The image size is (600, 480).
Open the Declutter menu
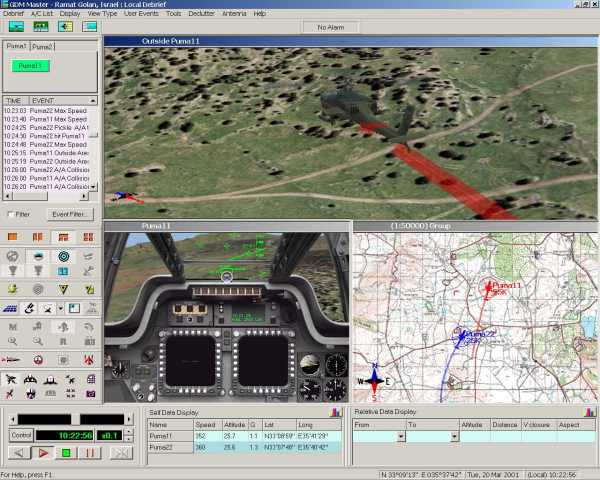(x=202, y=14)
